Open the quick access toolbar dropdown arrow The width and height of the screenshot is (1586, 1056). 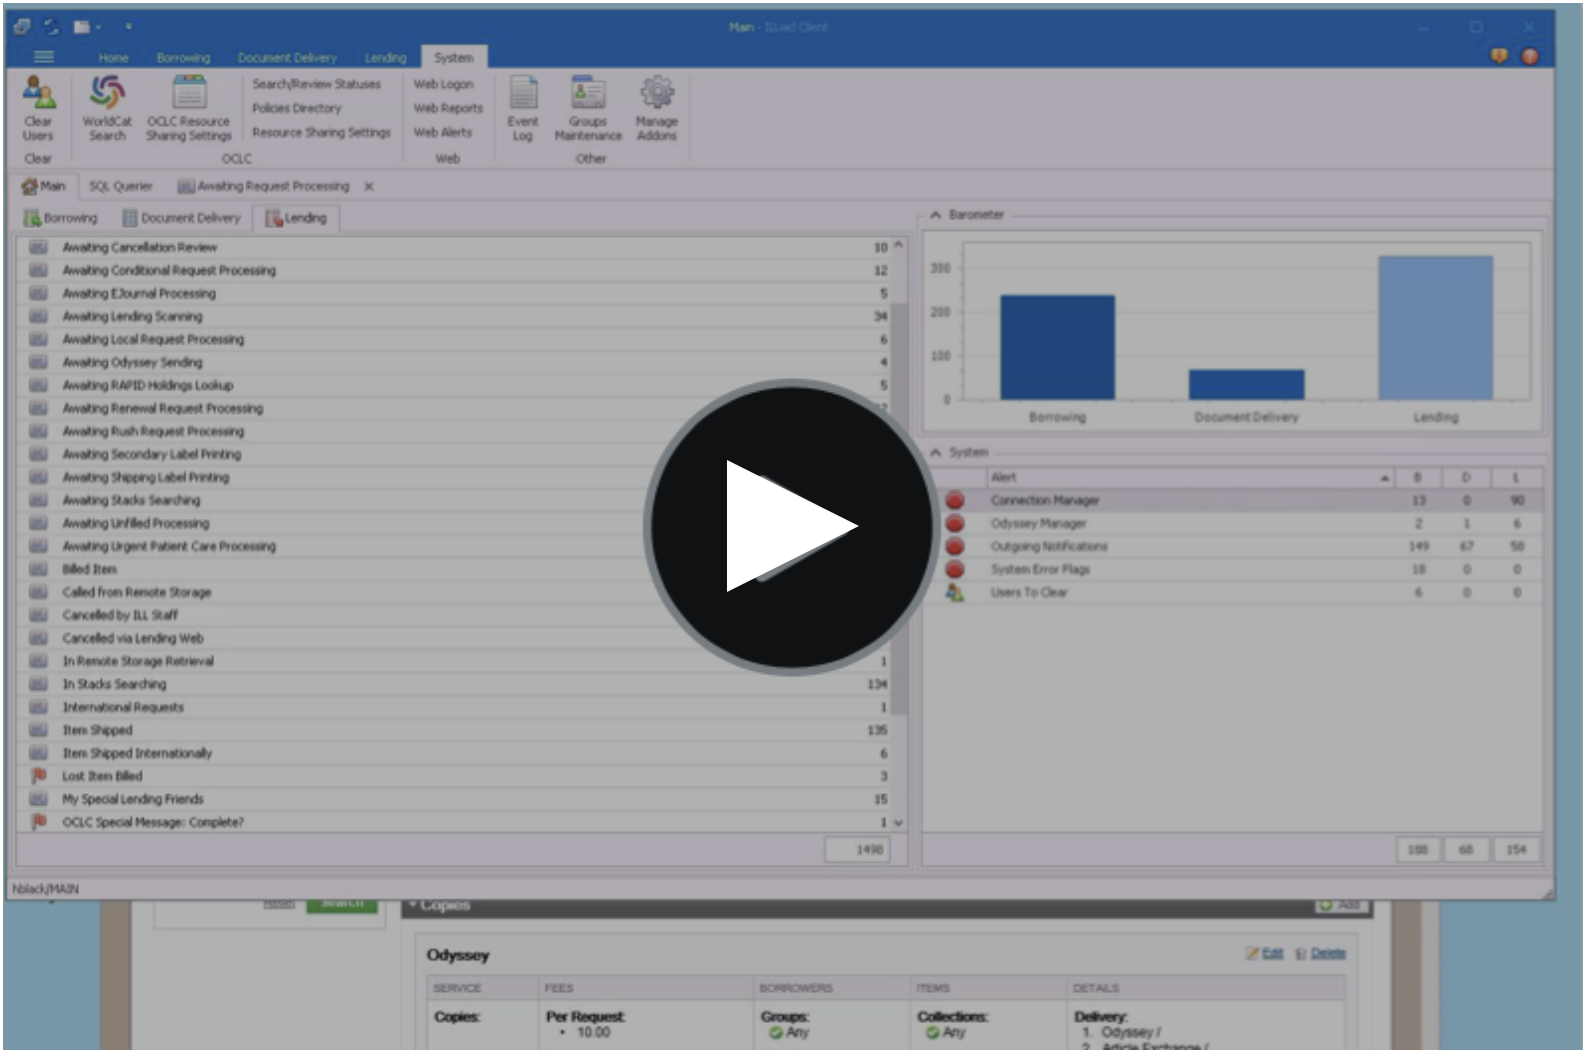128,27
